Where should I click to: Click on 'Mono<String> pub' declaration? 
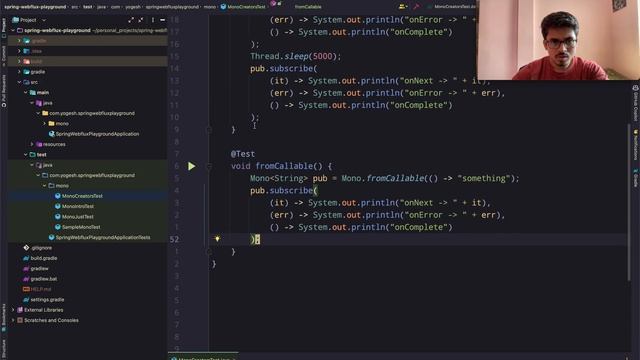click(x=289, y=178)
